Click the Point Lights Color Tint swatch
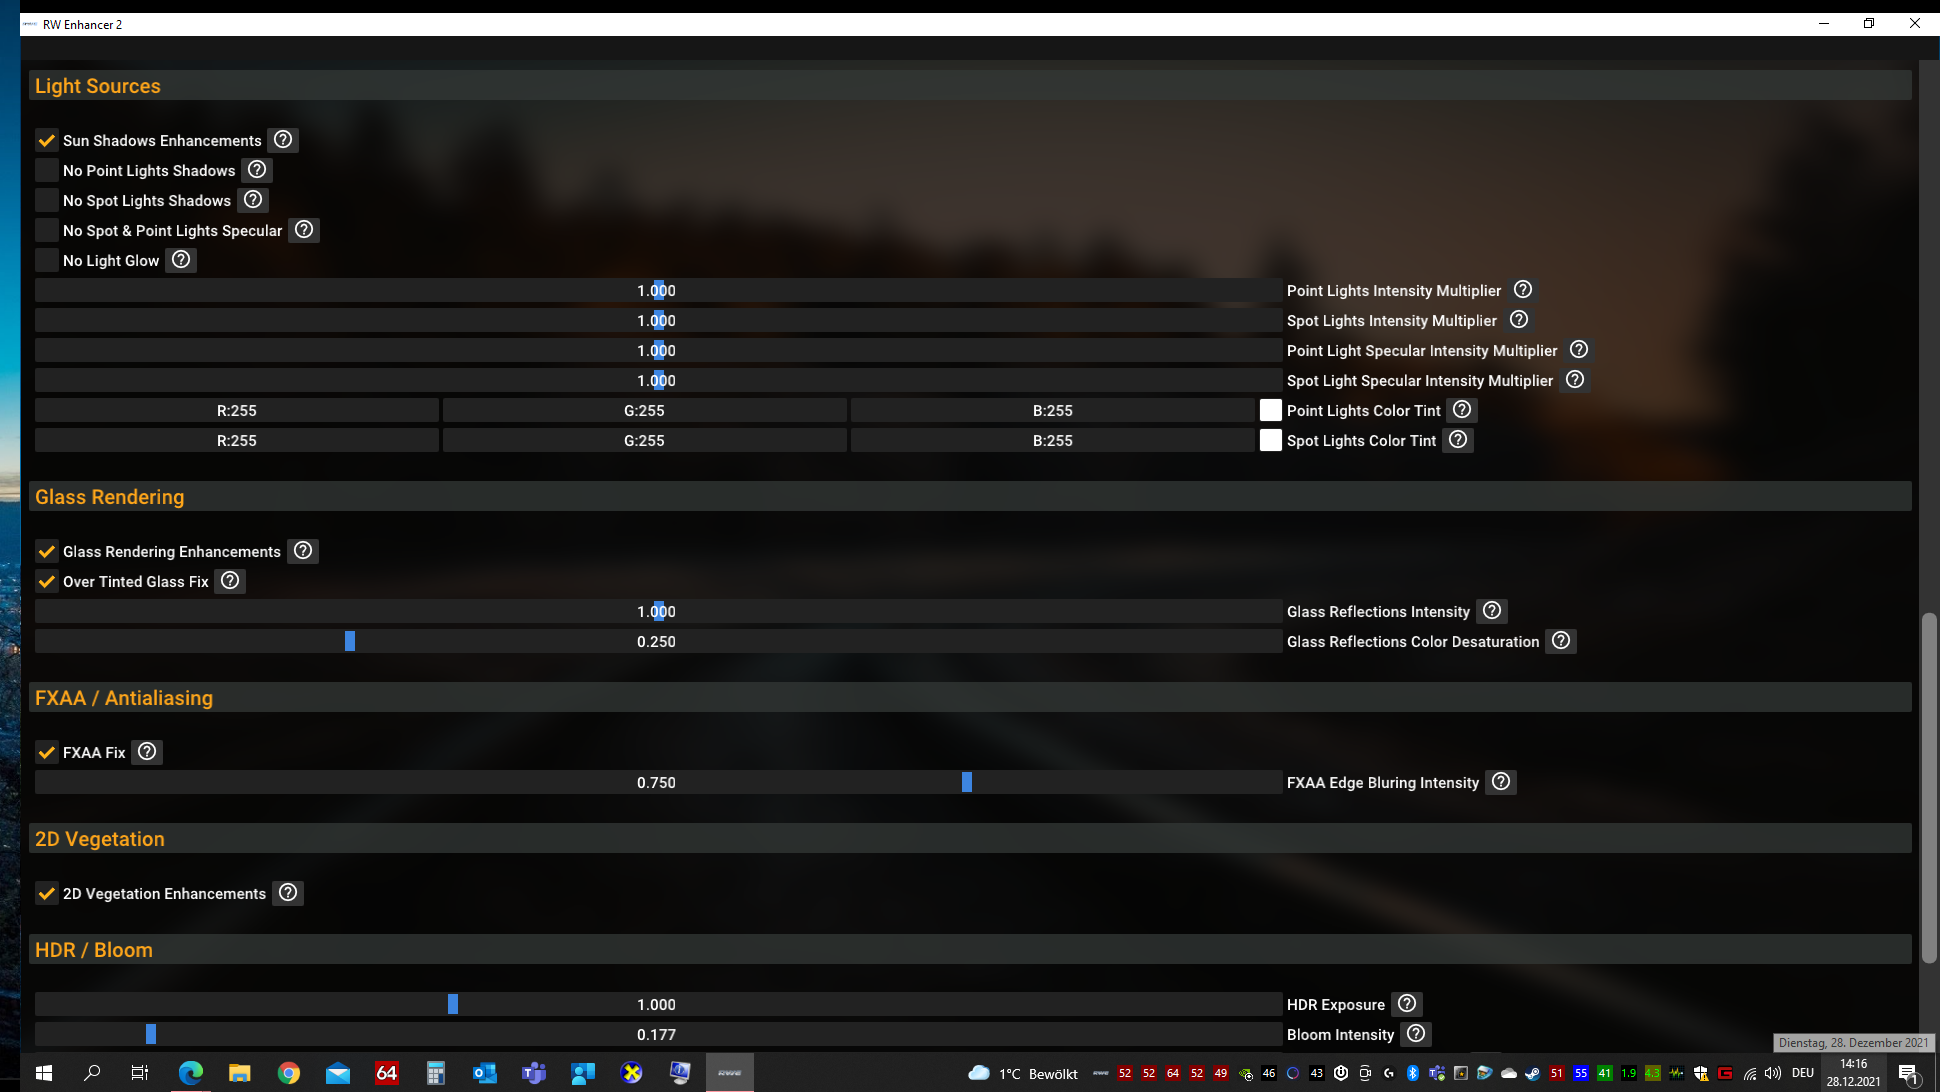Viewport: 1940px width, 1092px height. (1270, 411)
